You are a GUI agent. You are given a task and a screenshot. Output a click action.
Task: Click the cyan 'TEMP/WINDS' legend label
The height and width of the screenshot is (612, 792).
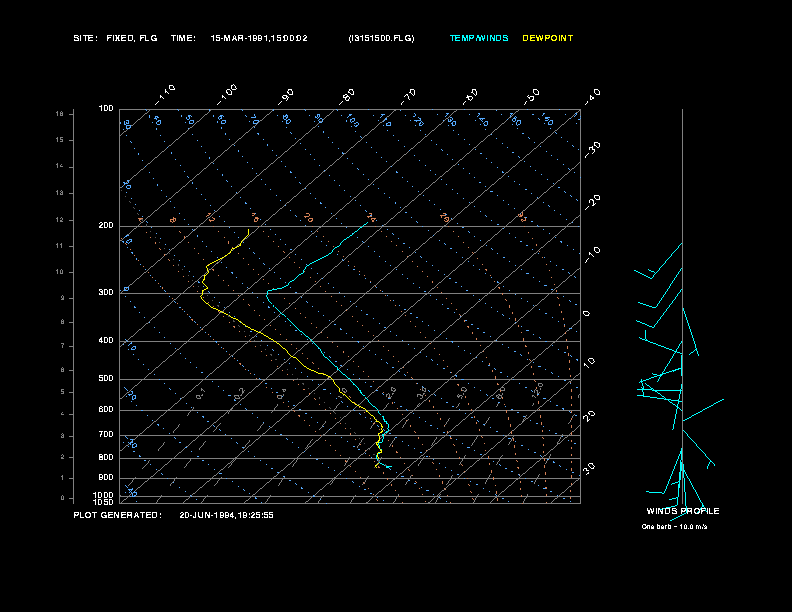click(x=479, y=38)
